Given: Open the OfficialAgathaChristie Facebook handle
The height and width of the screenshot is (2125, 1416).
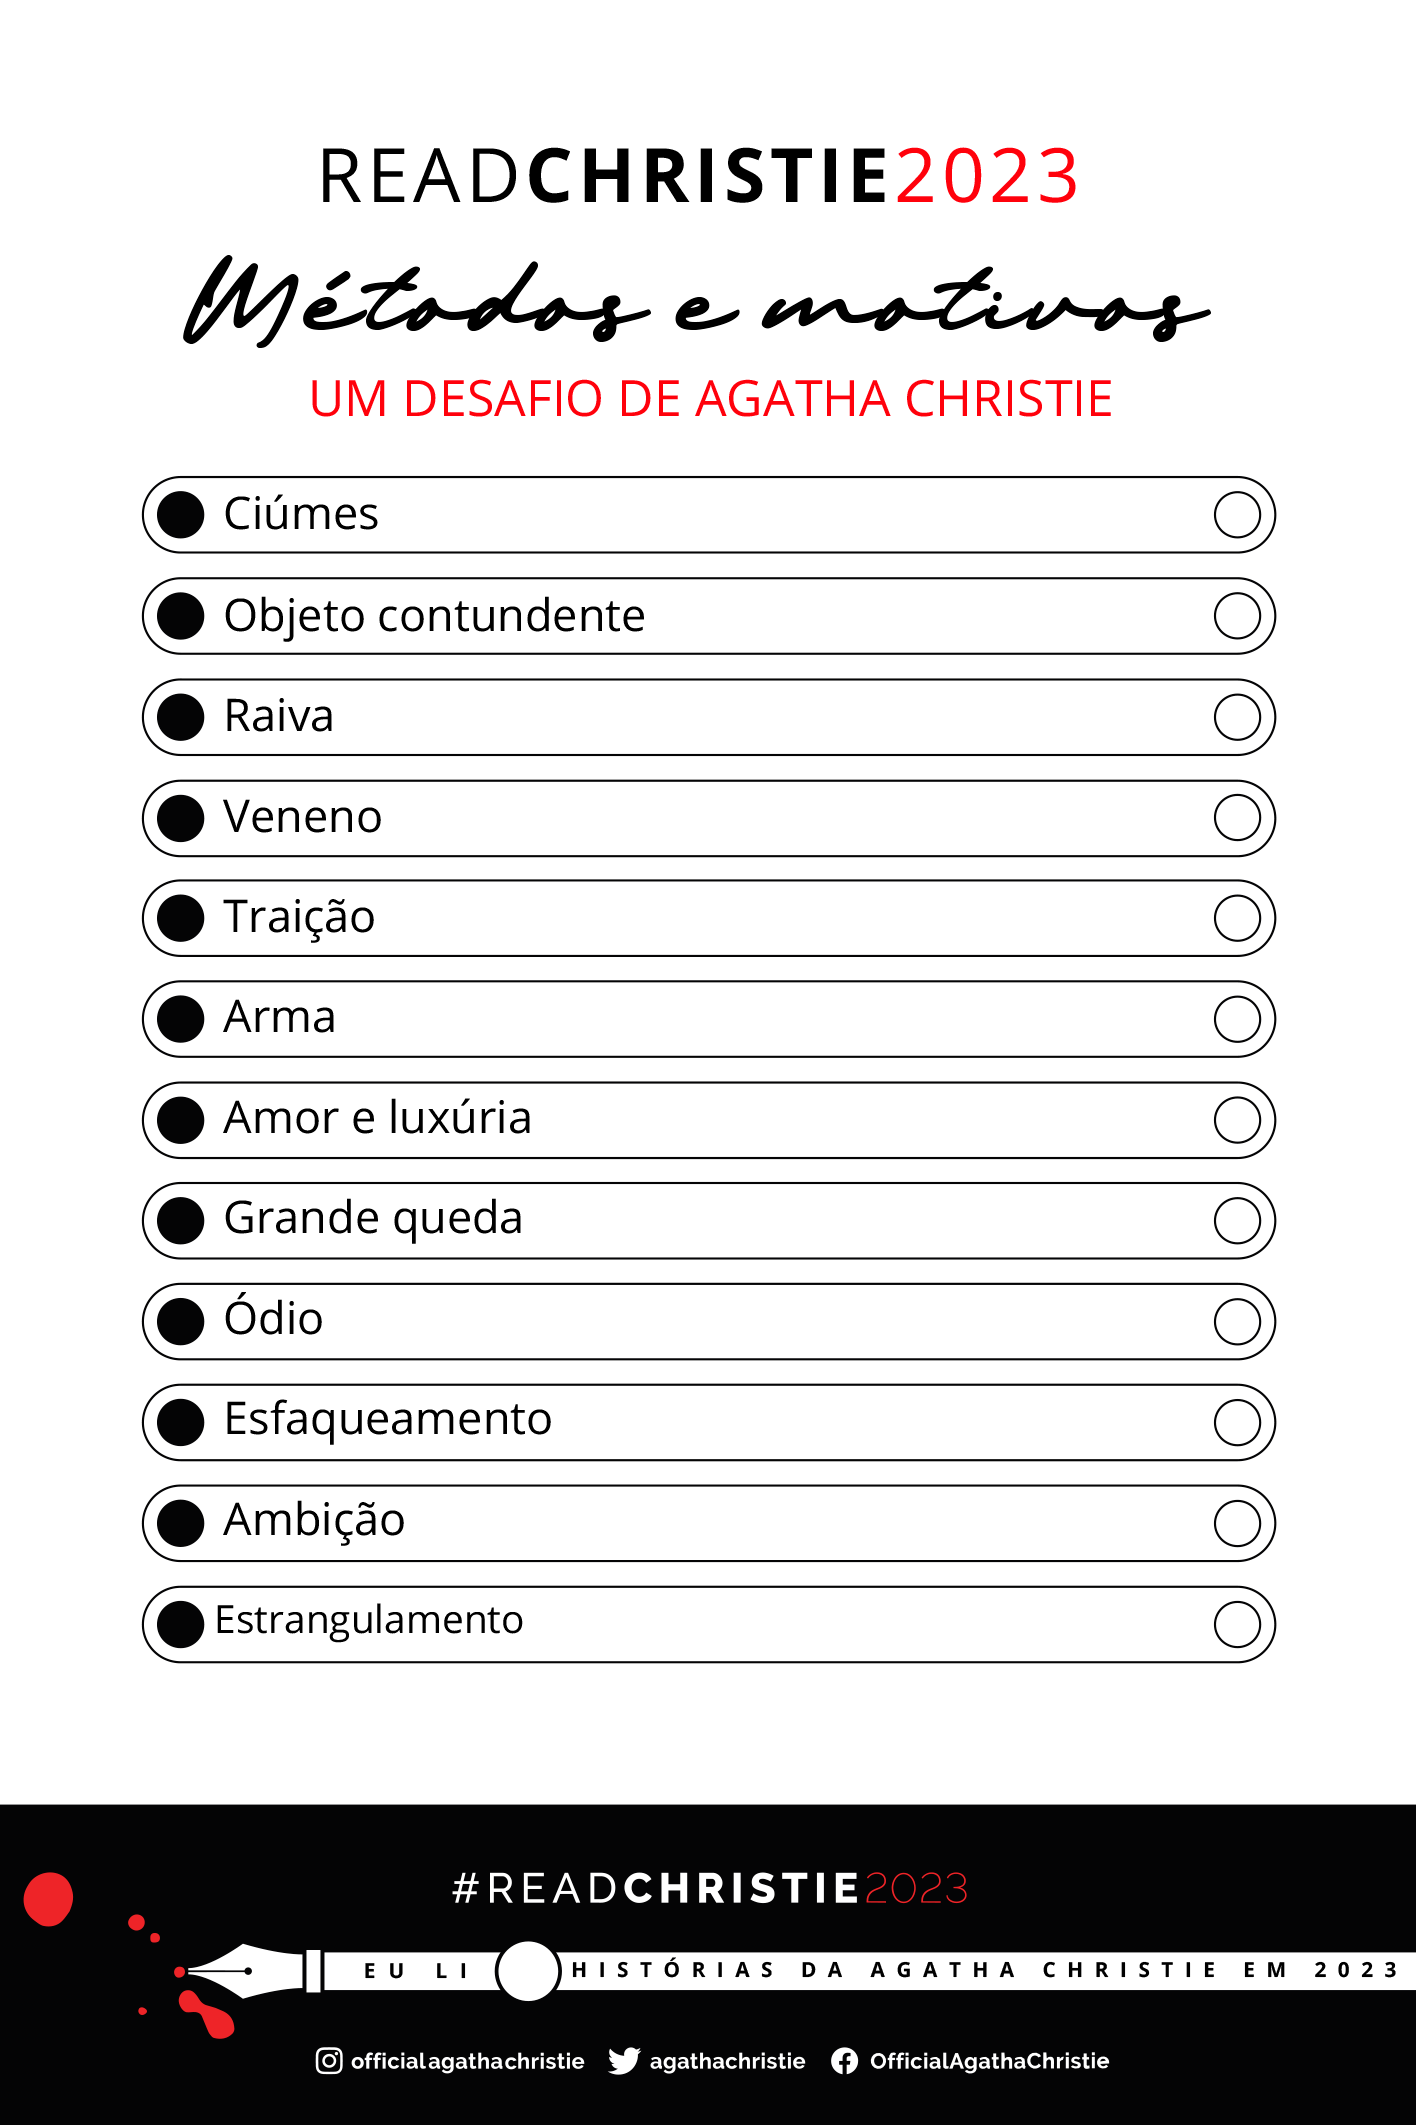Looking at the screenshot, I should click(x=989, y=2061).
